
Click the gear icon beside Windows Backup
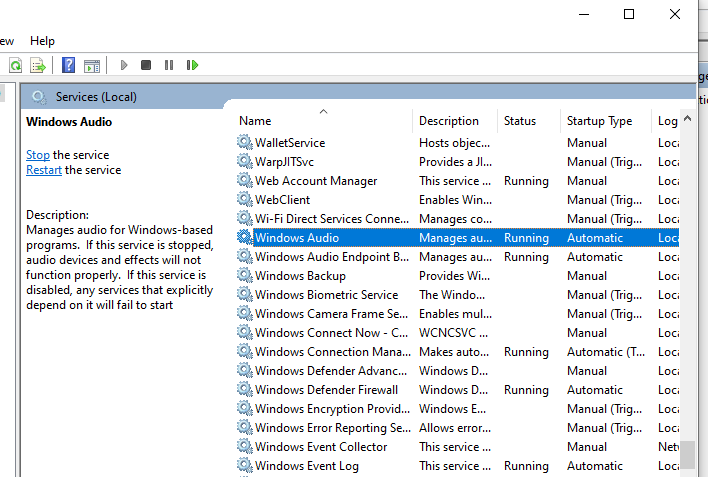click(x=245, y=276)
